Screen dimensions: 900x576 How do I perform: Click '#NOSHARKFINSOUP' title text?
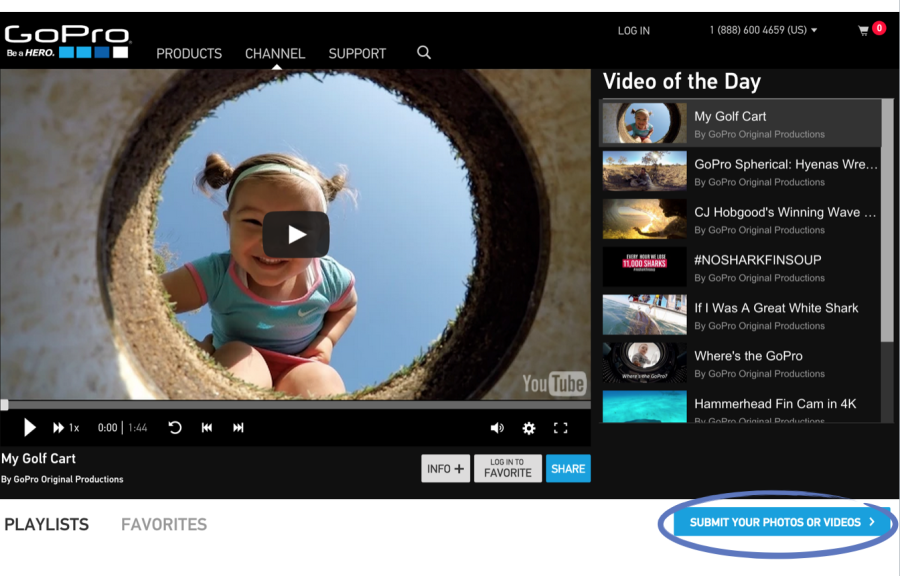pos(758,260)
